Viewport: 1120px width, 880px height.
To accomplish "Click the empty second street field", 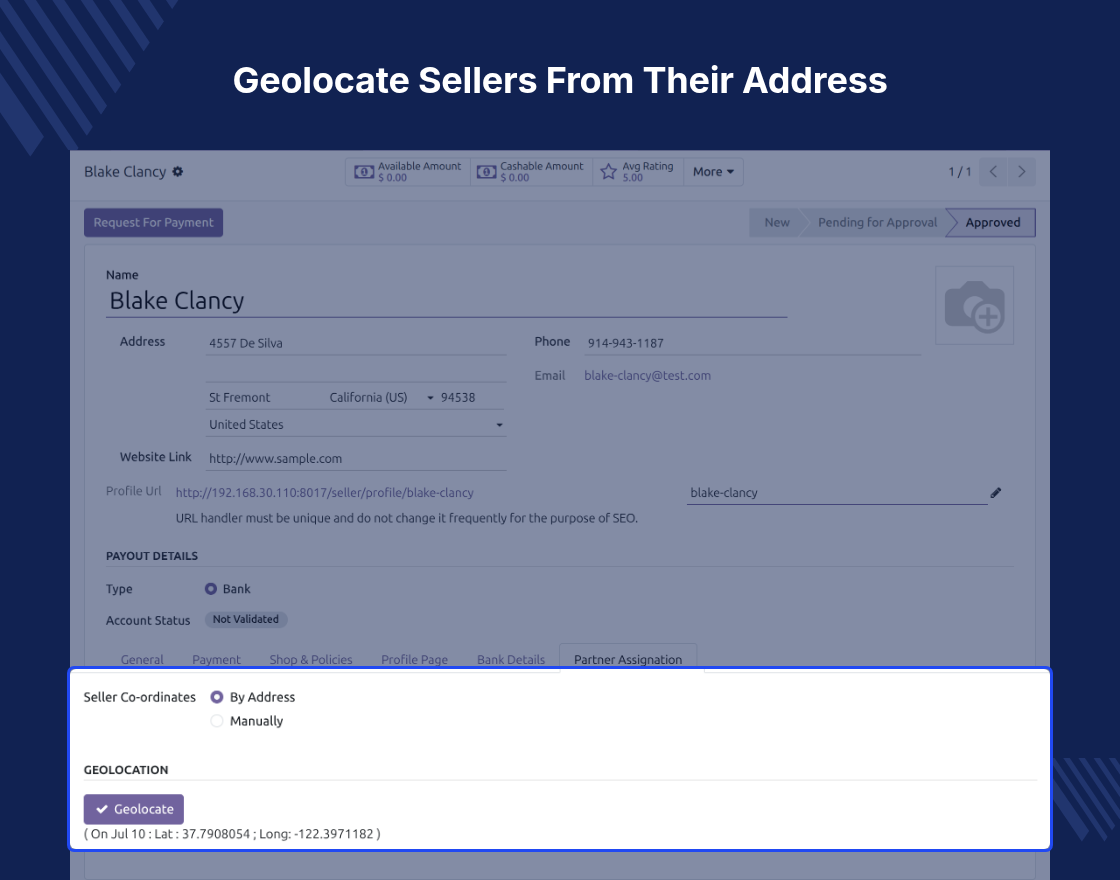I will coord(356,370).
